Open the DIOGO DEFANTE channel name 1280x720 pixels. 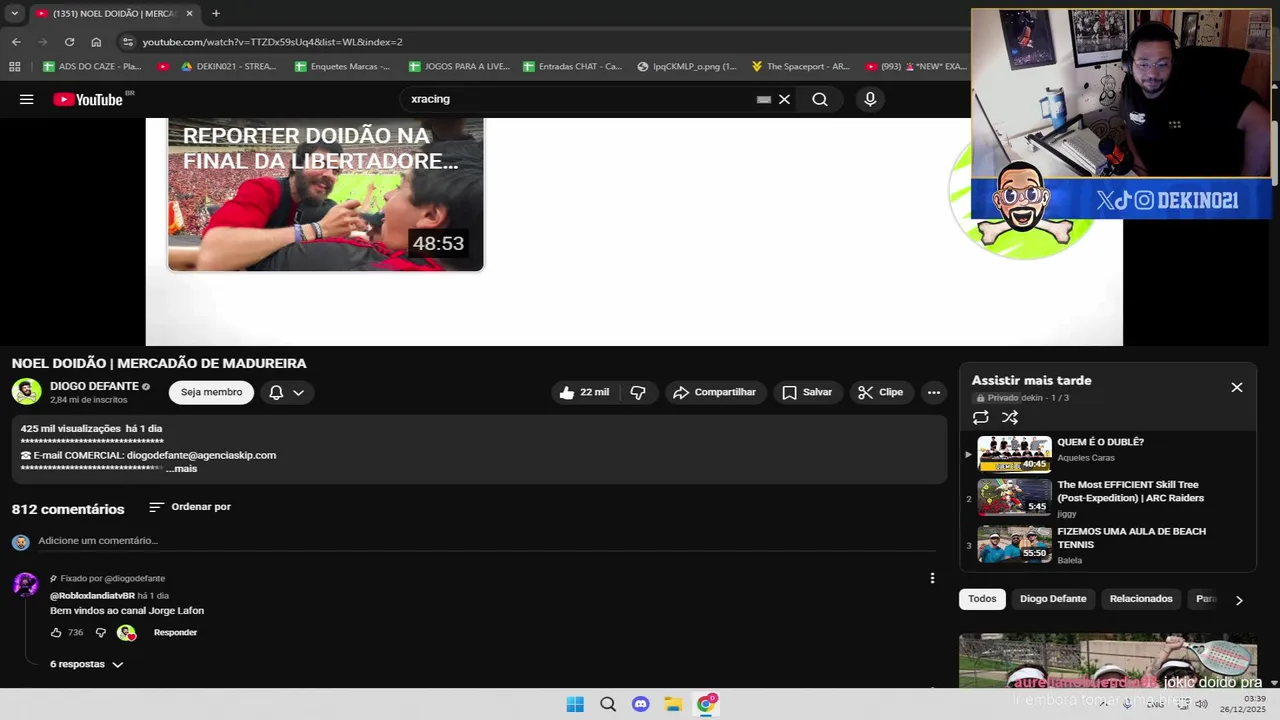click(94, 386)
